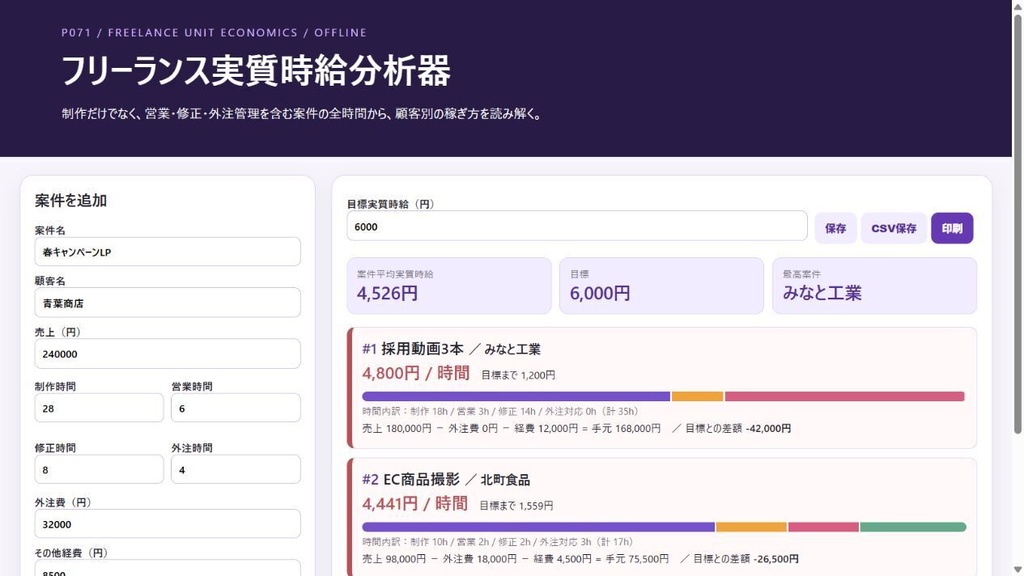Click the 案件平均実質時給 4,526円 summary card
This screenshot has width=1024, height=576.
(449, 285)
